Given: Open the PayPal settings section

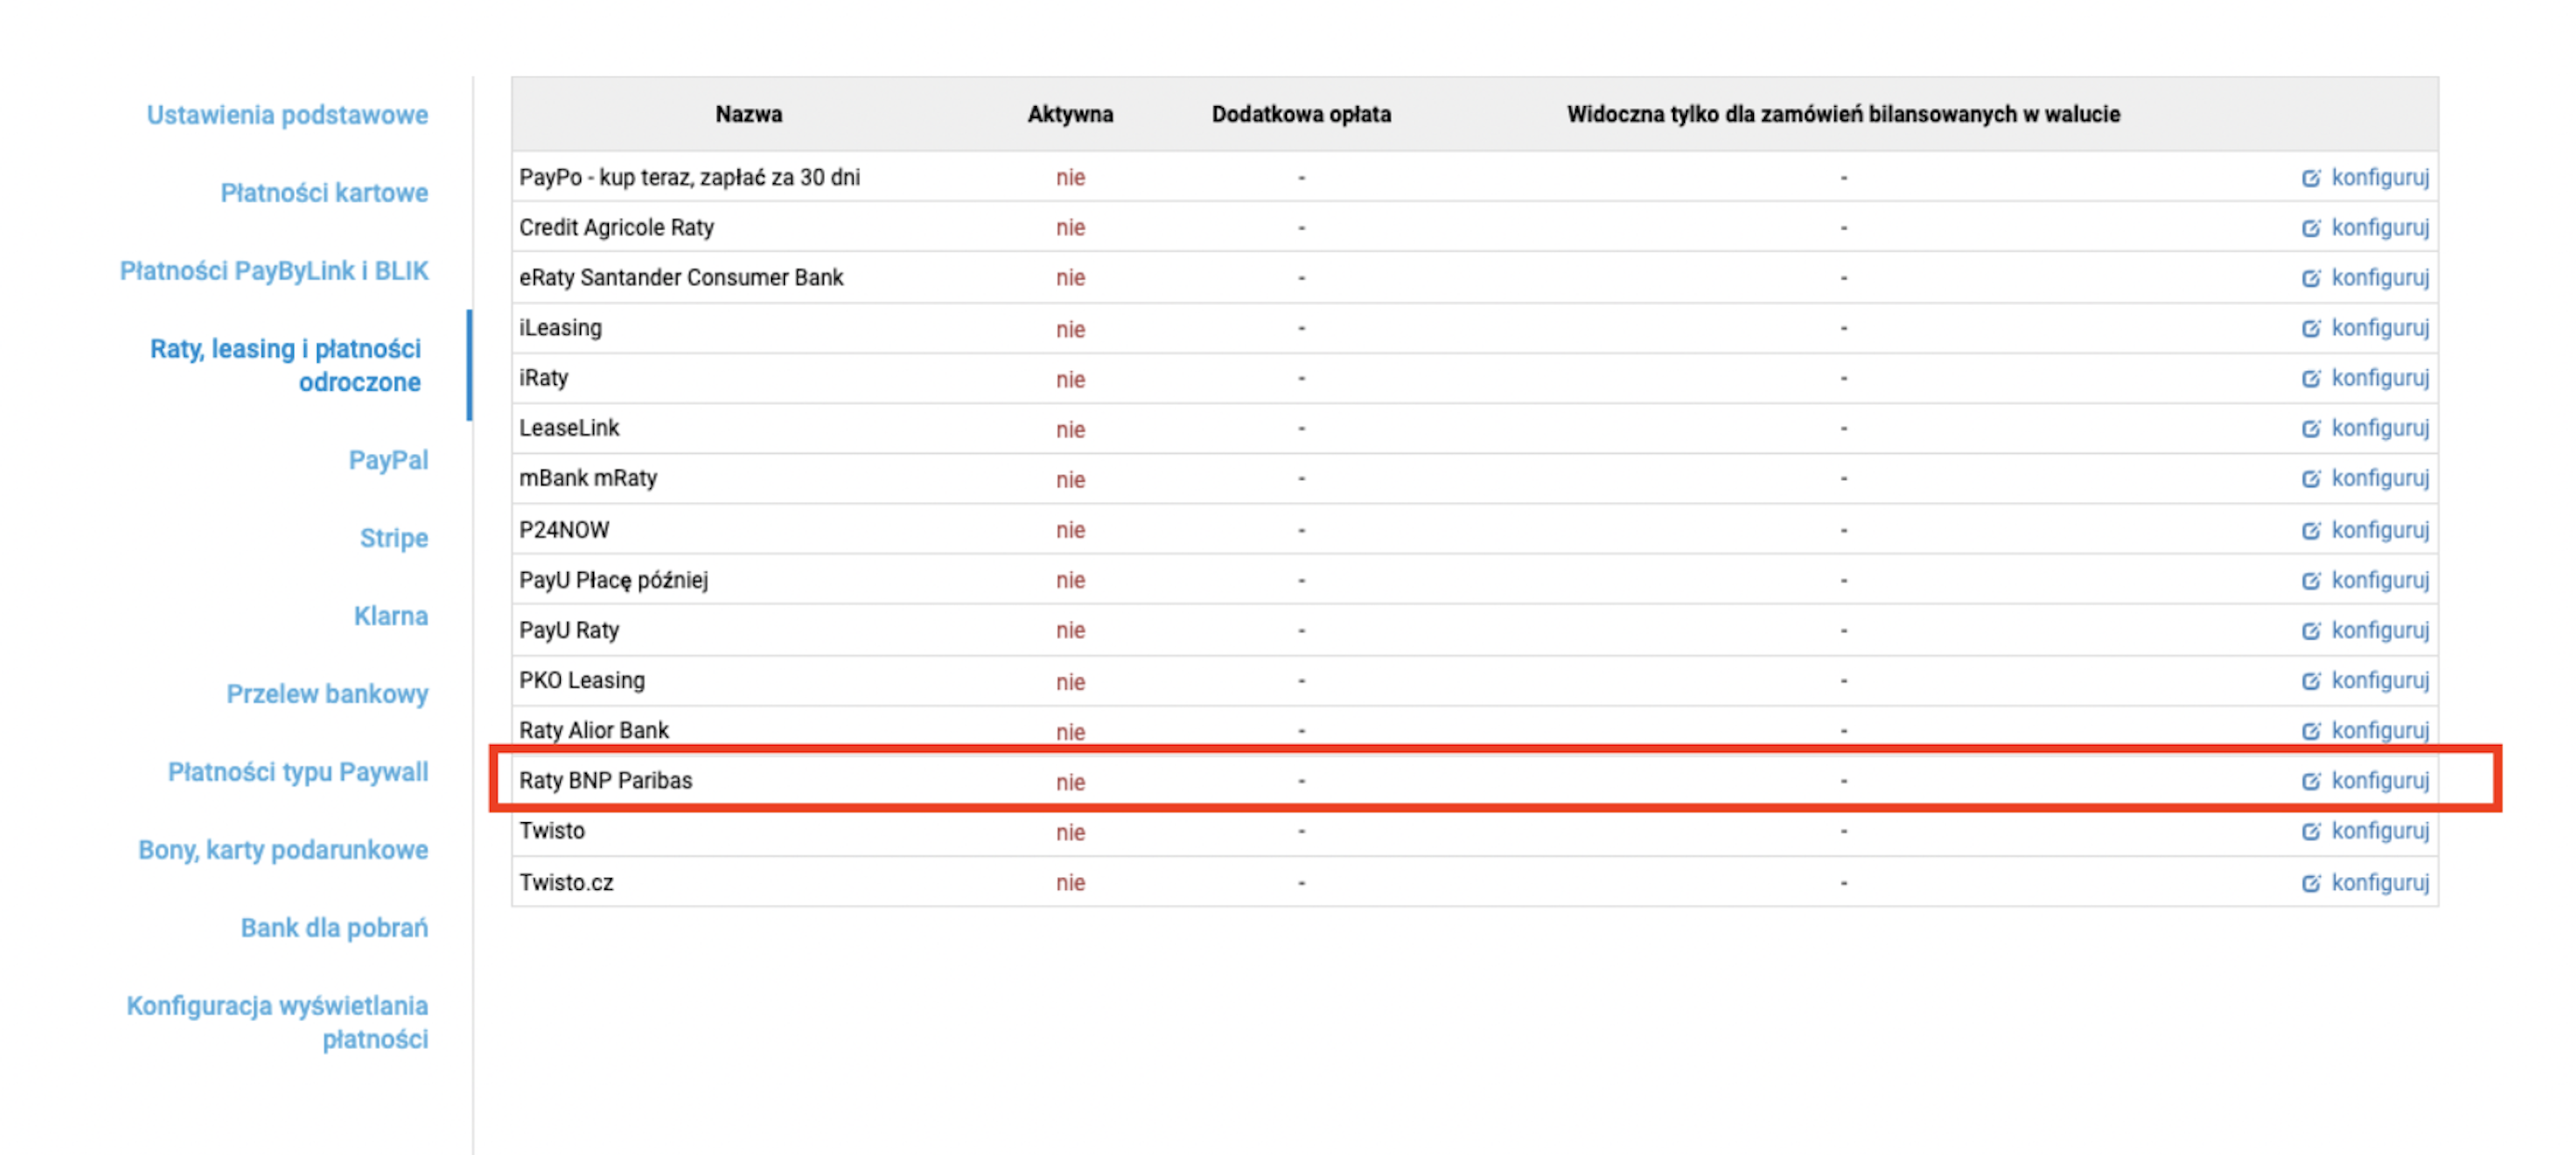Looking at the screenshot, I should (388, 460).
